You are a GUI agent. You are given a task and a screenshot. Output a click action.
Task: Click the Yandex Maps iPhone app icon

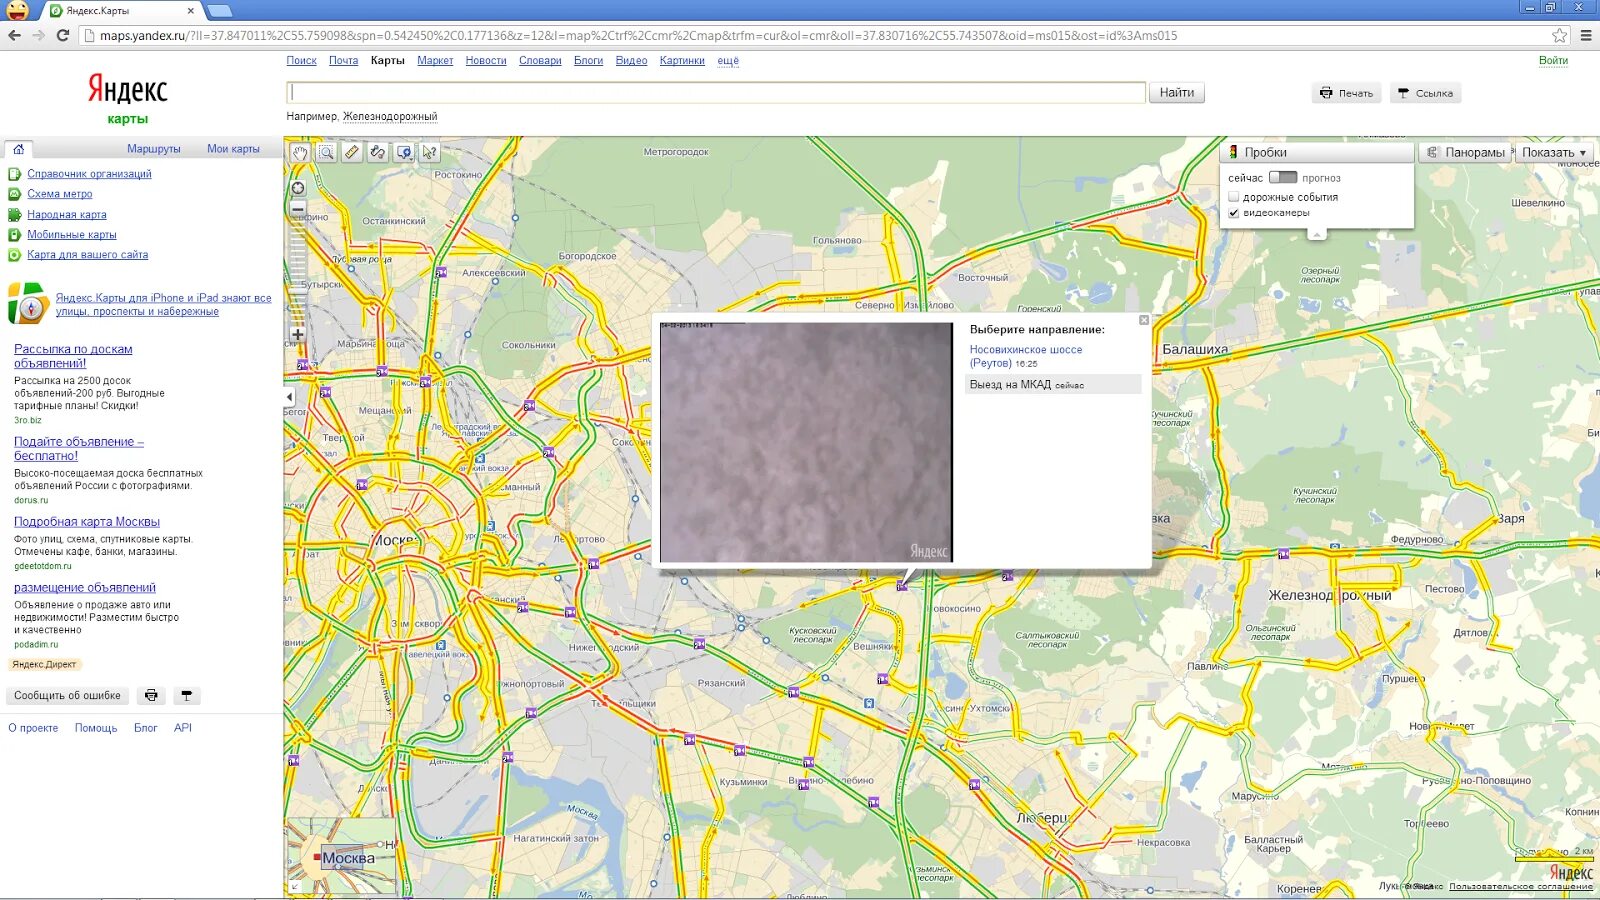point(28,304)
